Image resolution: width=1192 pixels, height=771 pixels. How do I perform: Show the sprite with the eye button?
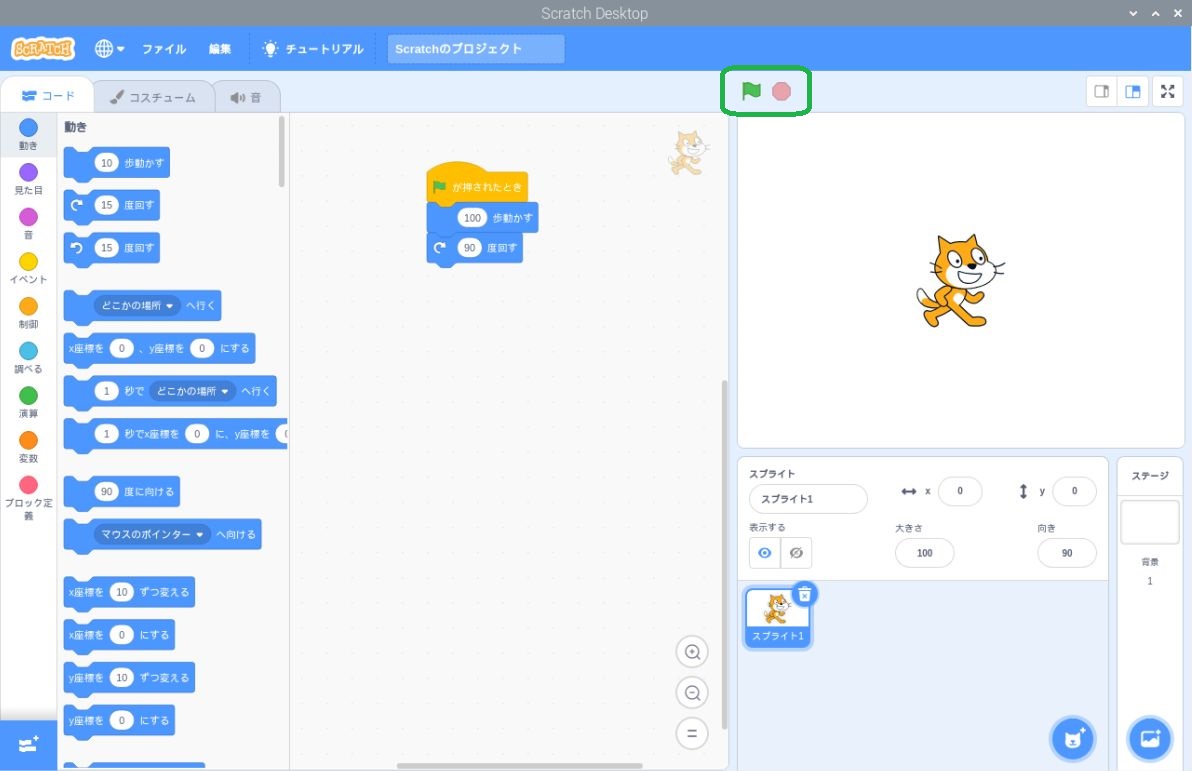pos(765,553)
